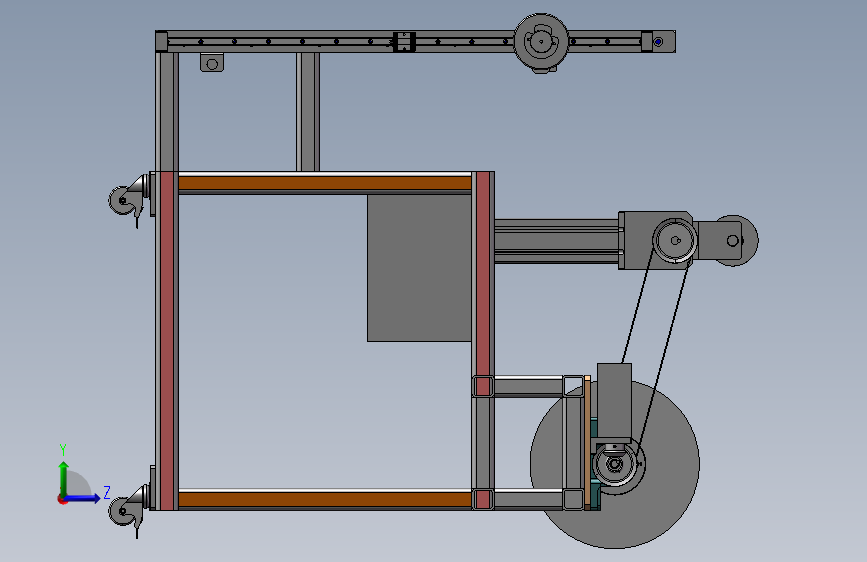Select the rectangular motor block above the blade

click(x=614, y=401)
